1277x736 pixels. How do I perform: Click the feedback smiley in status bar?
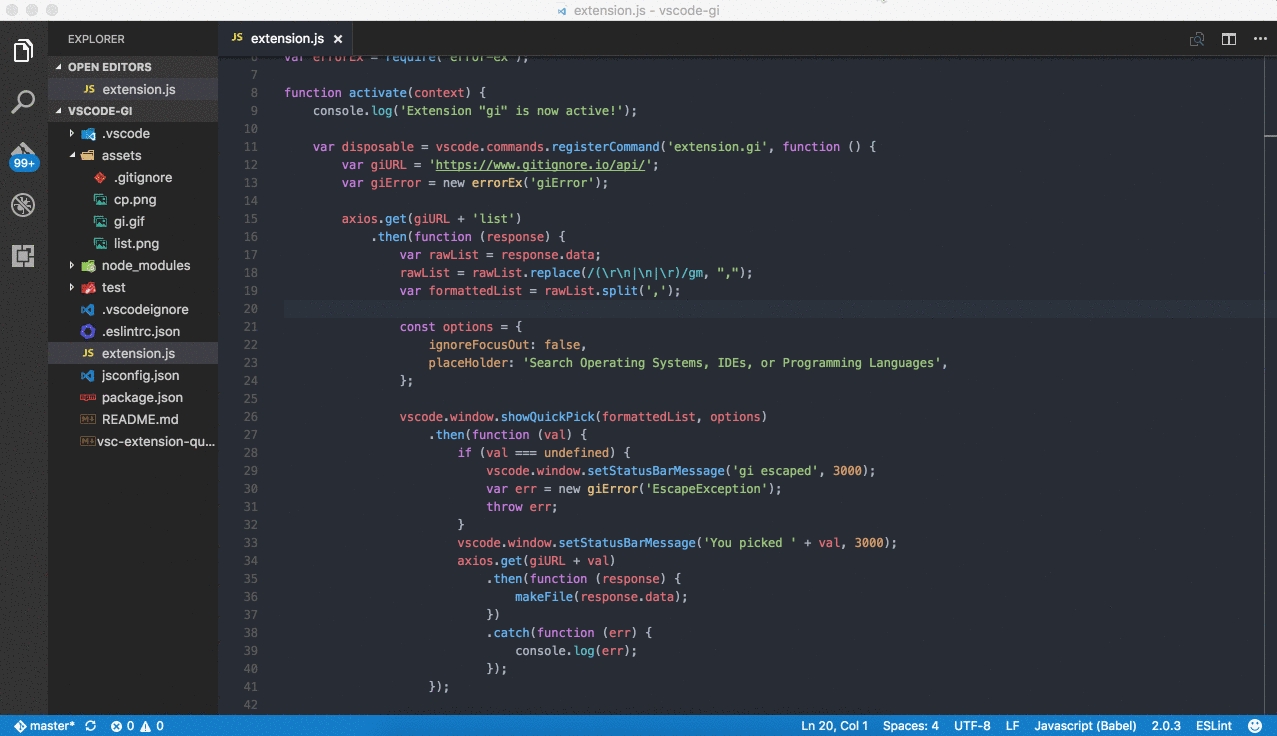[x=1256, y=726]
